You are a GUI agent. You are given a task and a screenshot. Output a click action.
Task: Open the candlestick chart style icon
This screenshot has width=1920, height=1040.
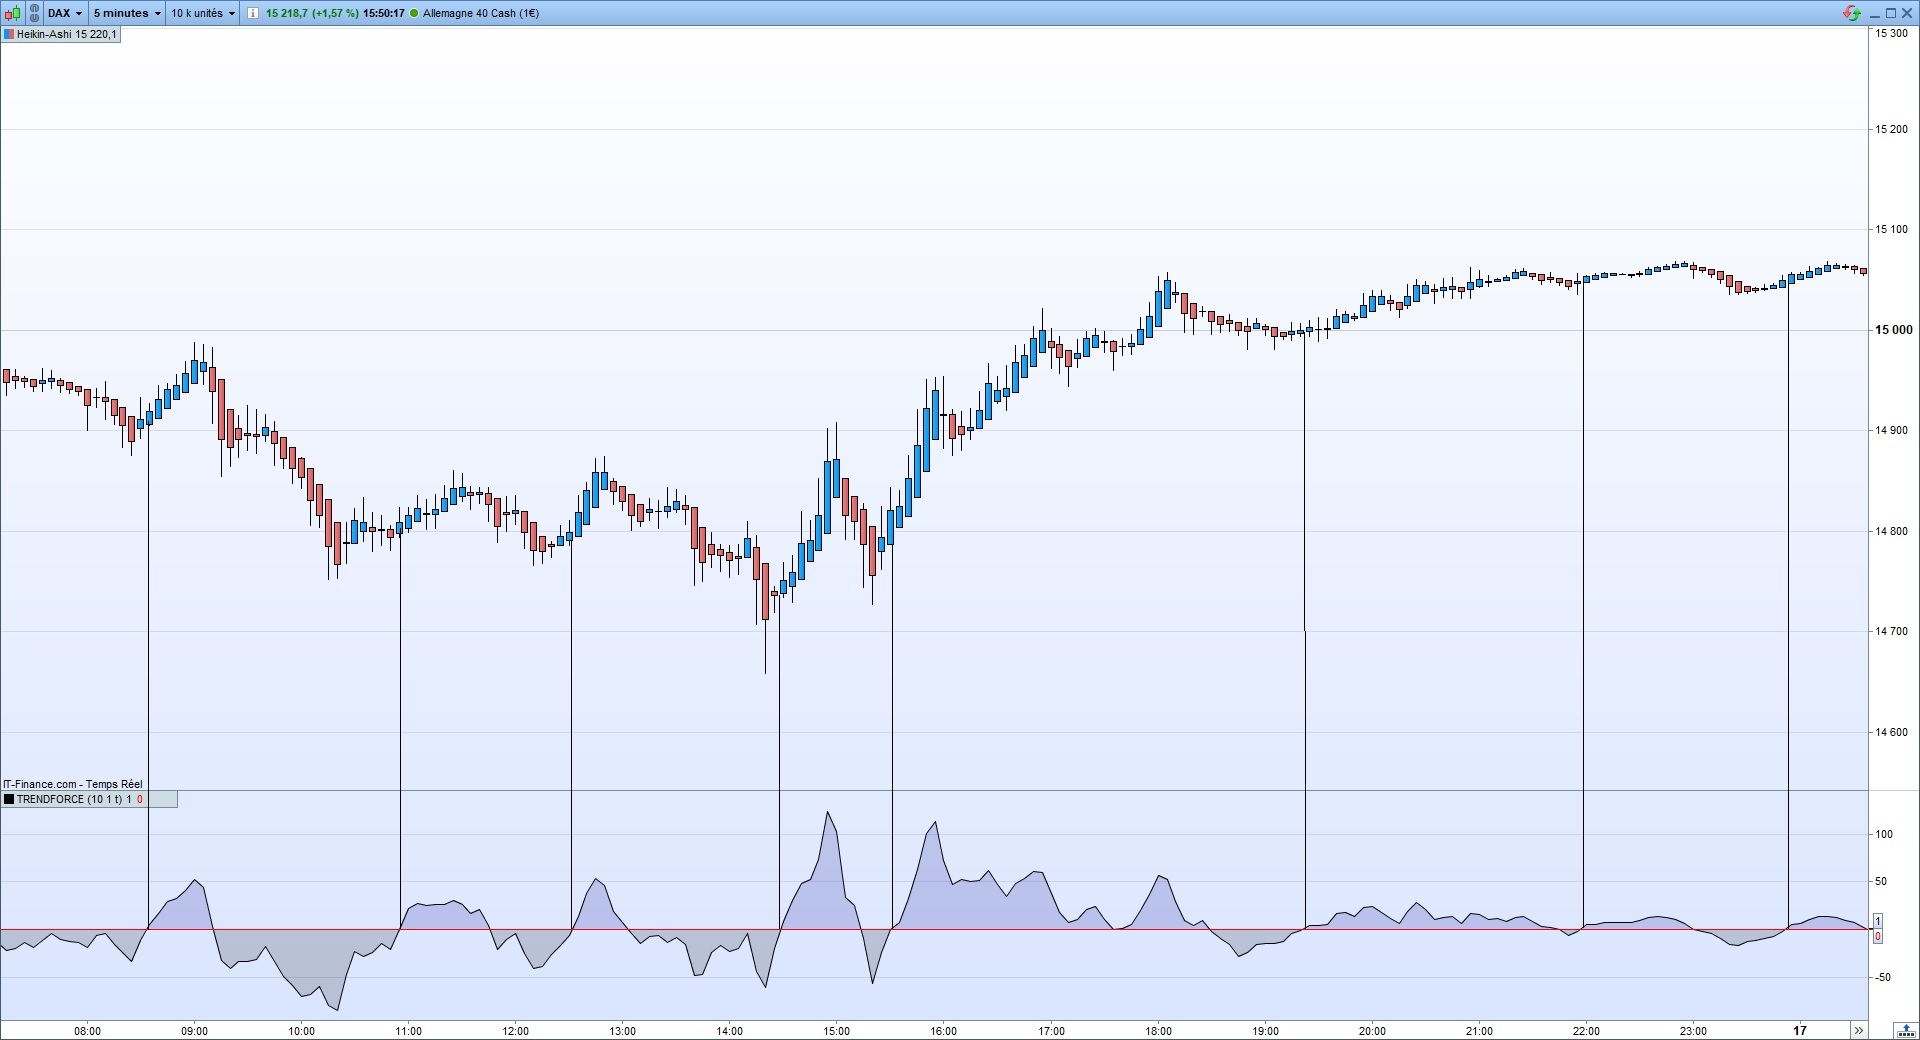click(x=14, y=13)
